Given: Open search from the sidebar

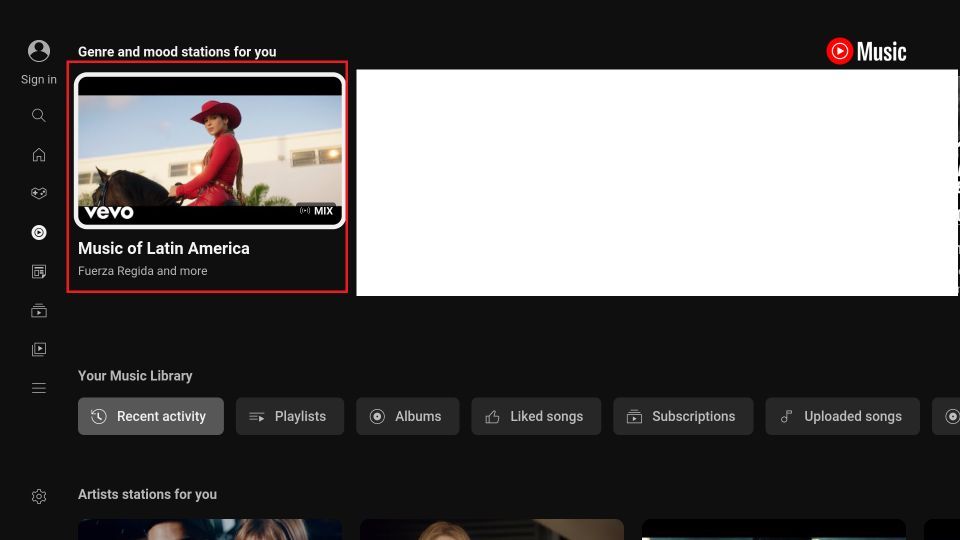Looking at the screenshot, I should [39, 115].
